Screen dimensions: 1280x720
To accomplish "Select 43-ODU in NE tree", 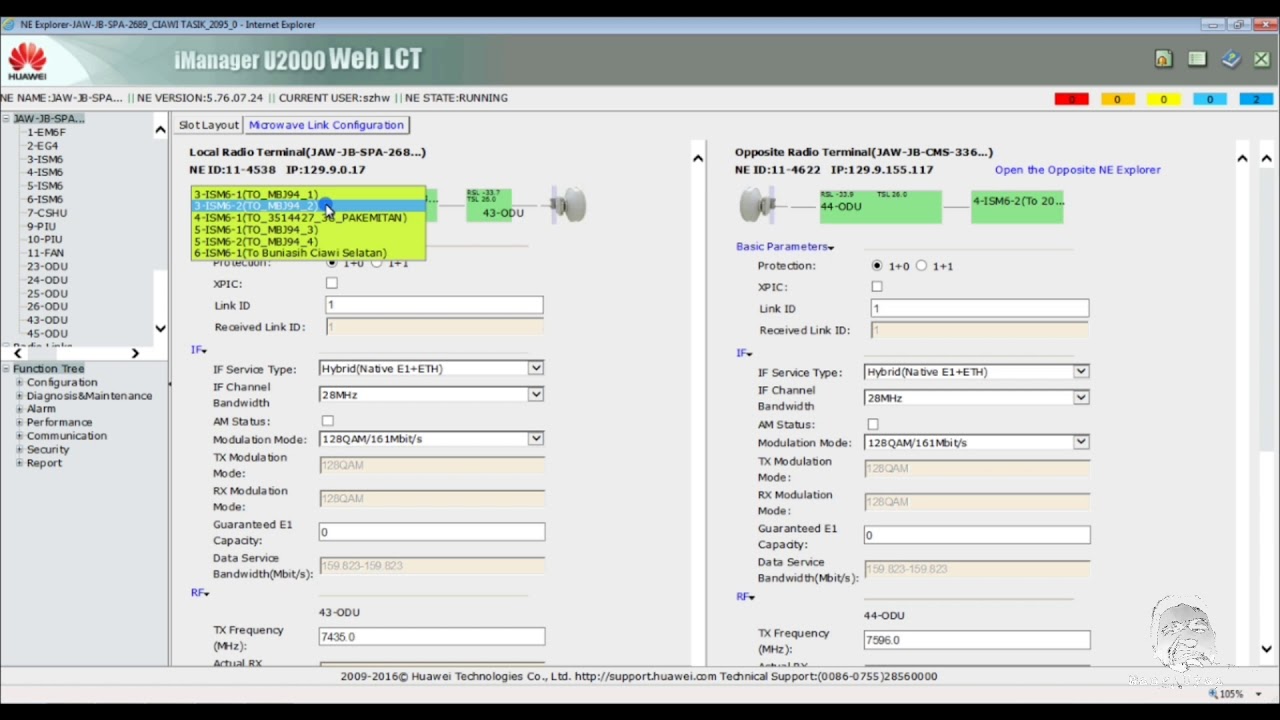I will (x=47, y=320).
